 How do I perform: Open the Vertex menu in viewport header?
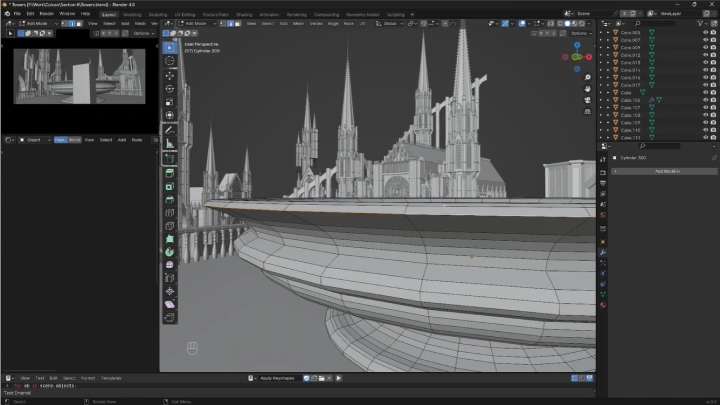coord(316,23)
